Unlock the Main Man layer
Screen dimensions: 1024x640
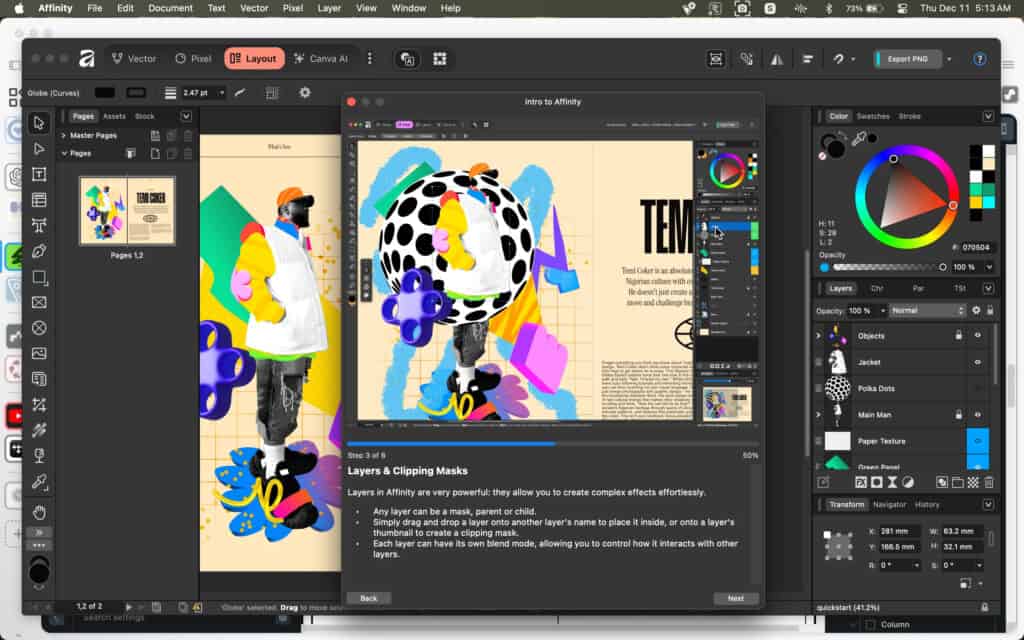click(x=958, y=414)
